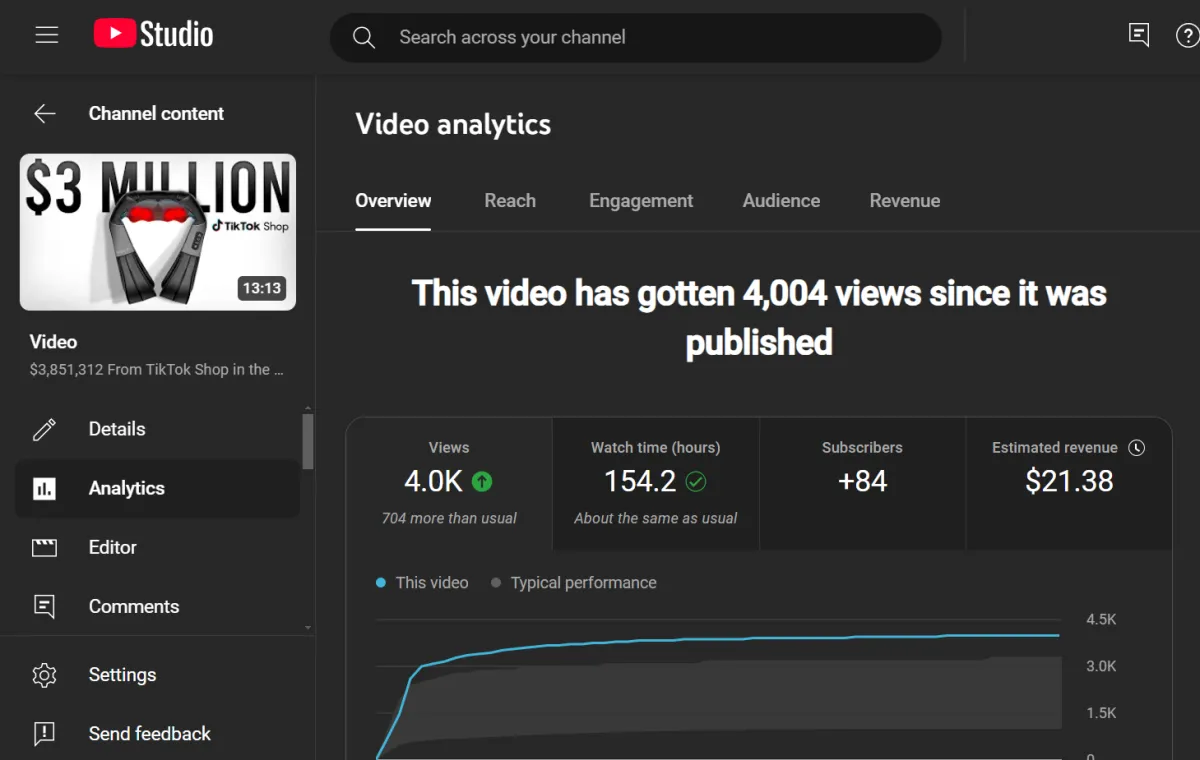Screen dimensions: 1200x760
Task: Select the Subscribers metric card
Action: pos(862,484)
